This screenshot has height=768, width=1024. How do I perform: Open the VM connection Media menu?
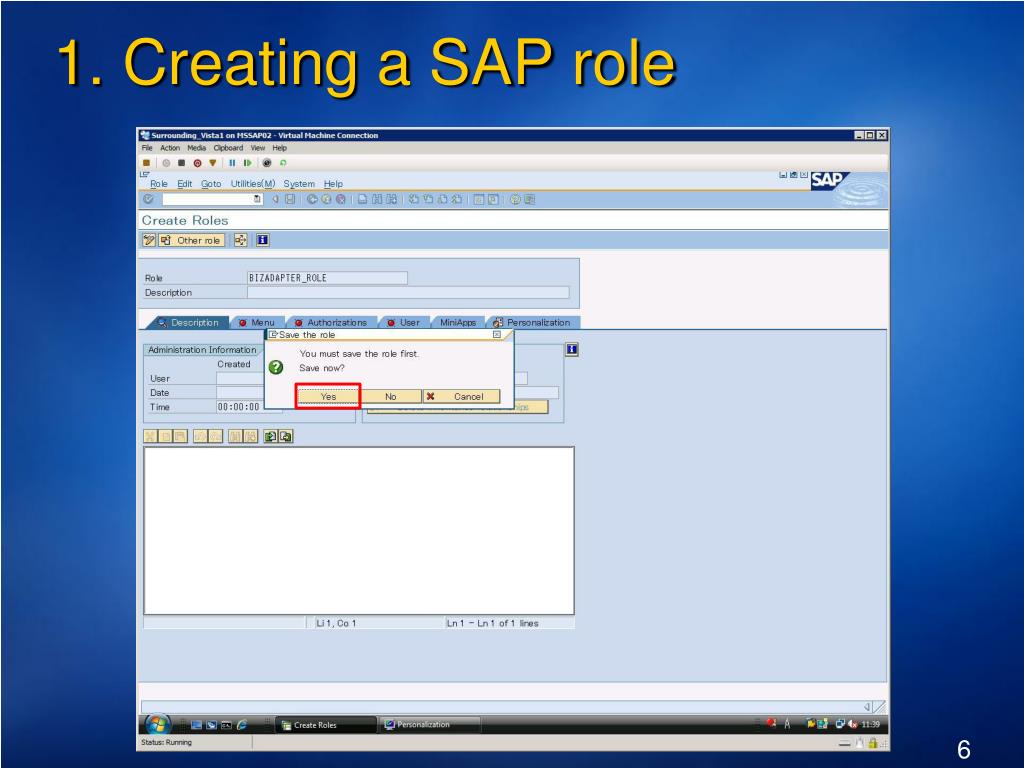click(x=197, y=148)
